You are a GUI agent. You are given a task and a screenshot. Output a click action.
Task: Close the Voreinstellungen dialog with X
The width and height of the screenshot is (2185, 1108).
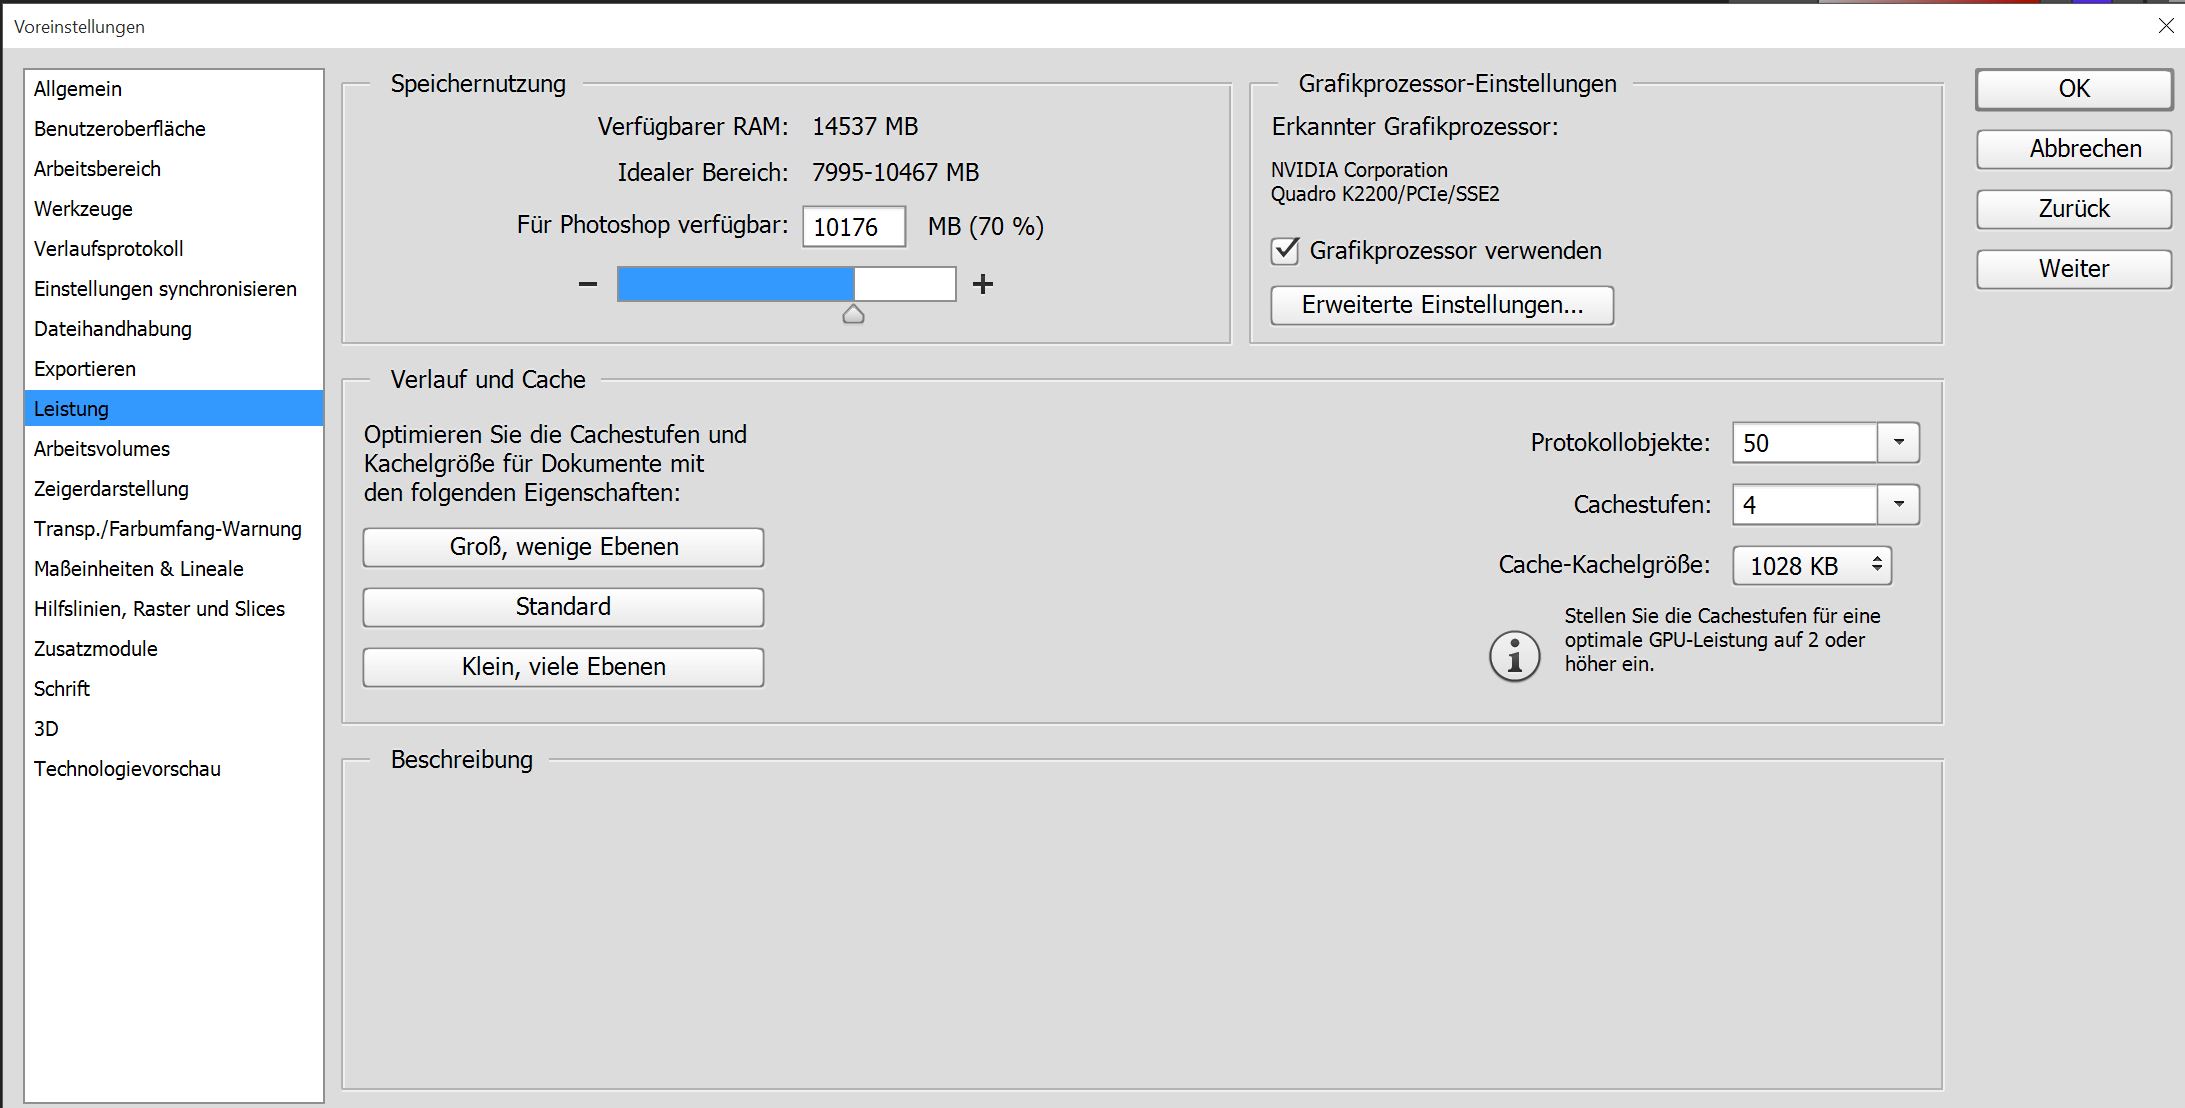(x=2166, y=26)
